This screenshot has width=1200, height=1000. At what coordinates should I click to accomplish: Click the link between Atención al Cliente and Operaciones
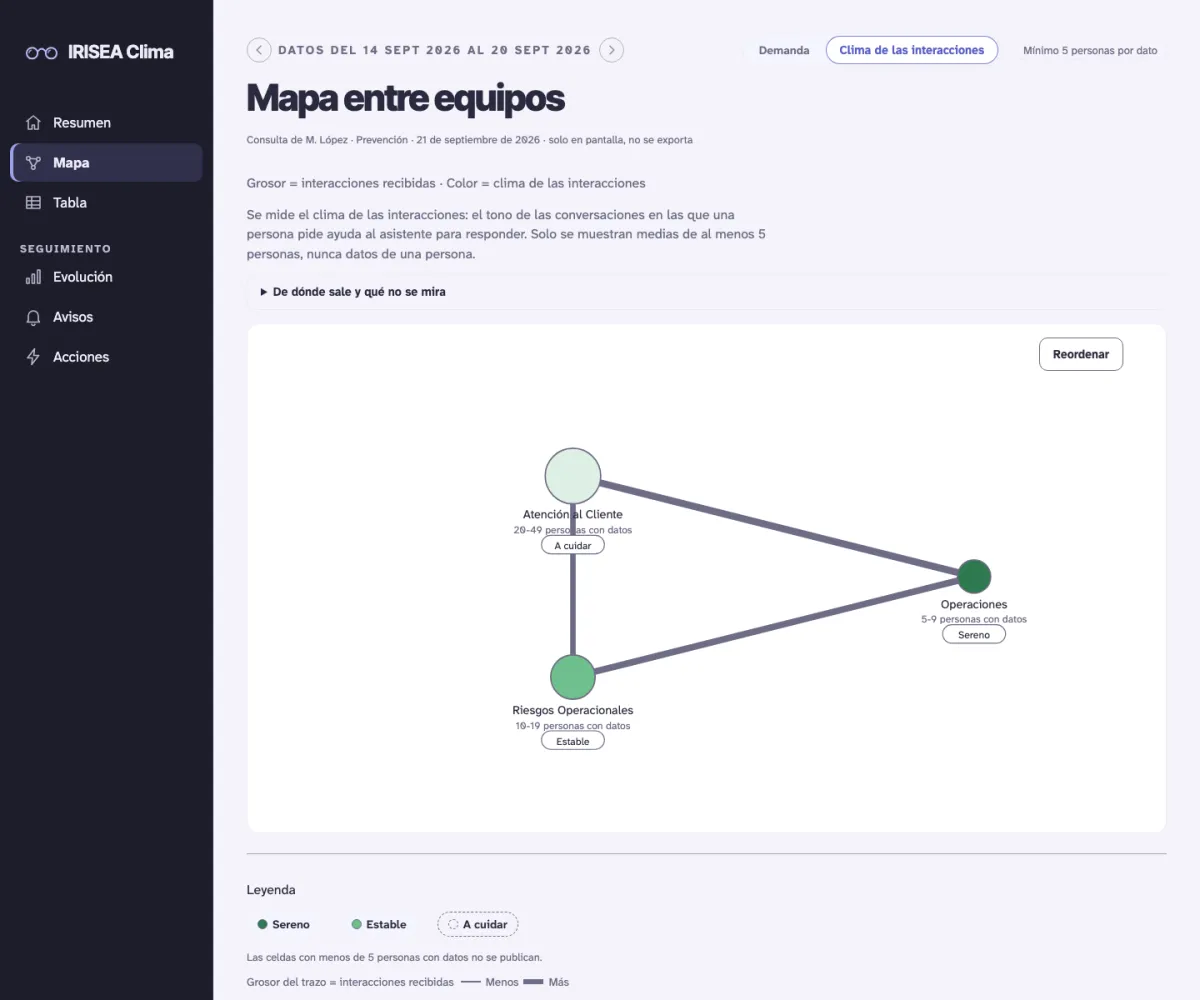[780, 528]
